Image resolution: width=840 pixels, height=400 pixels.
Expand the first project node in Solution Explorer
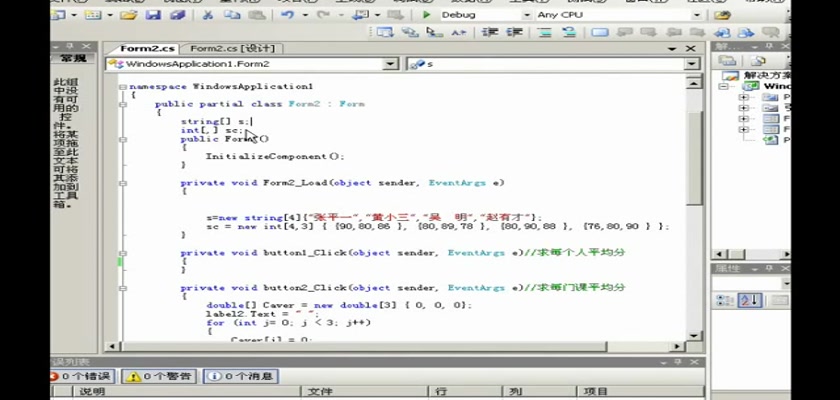pos(744,97)
